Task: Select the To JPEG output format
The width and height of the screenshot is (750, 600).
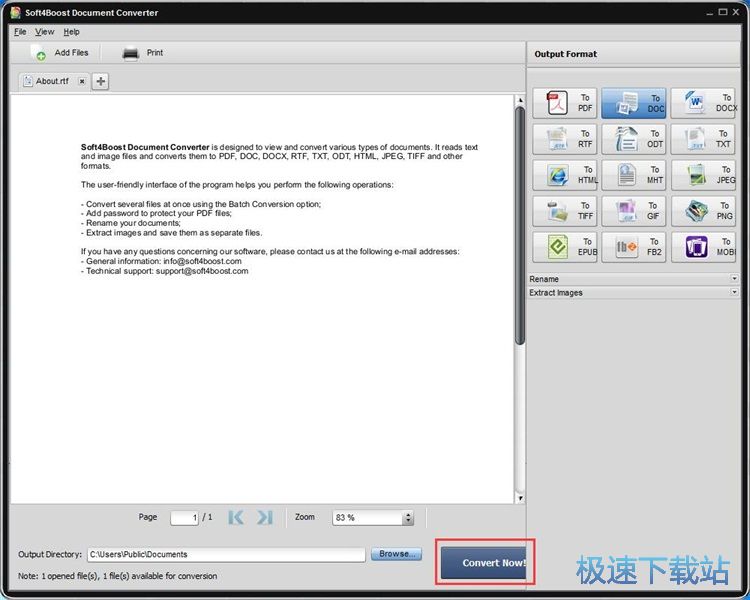Action: click(x=704, y=175)
